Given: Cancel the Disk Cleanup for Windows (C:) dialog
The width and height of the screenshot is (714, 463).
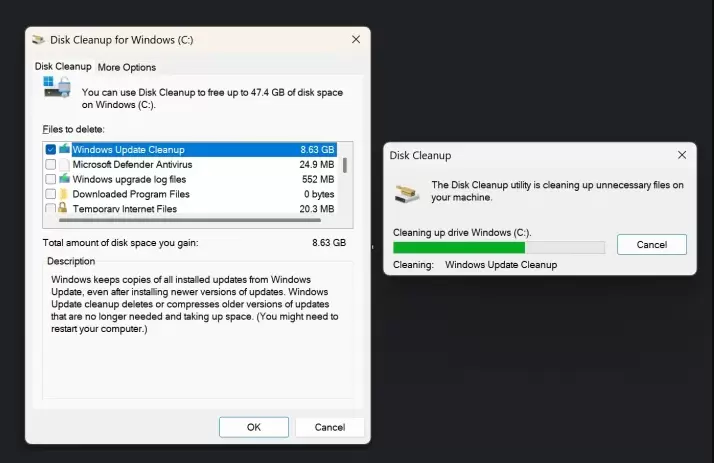Looking at the screenshot, I should pos(329,427).
